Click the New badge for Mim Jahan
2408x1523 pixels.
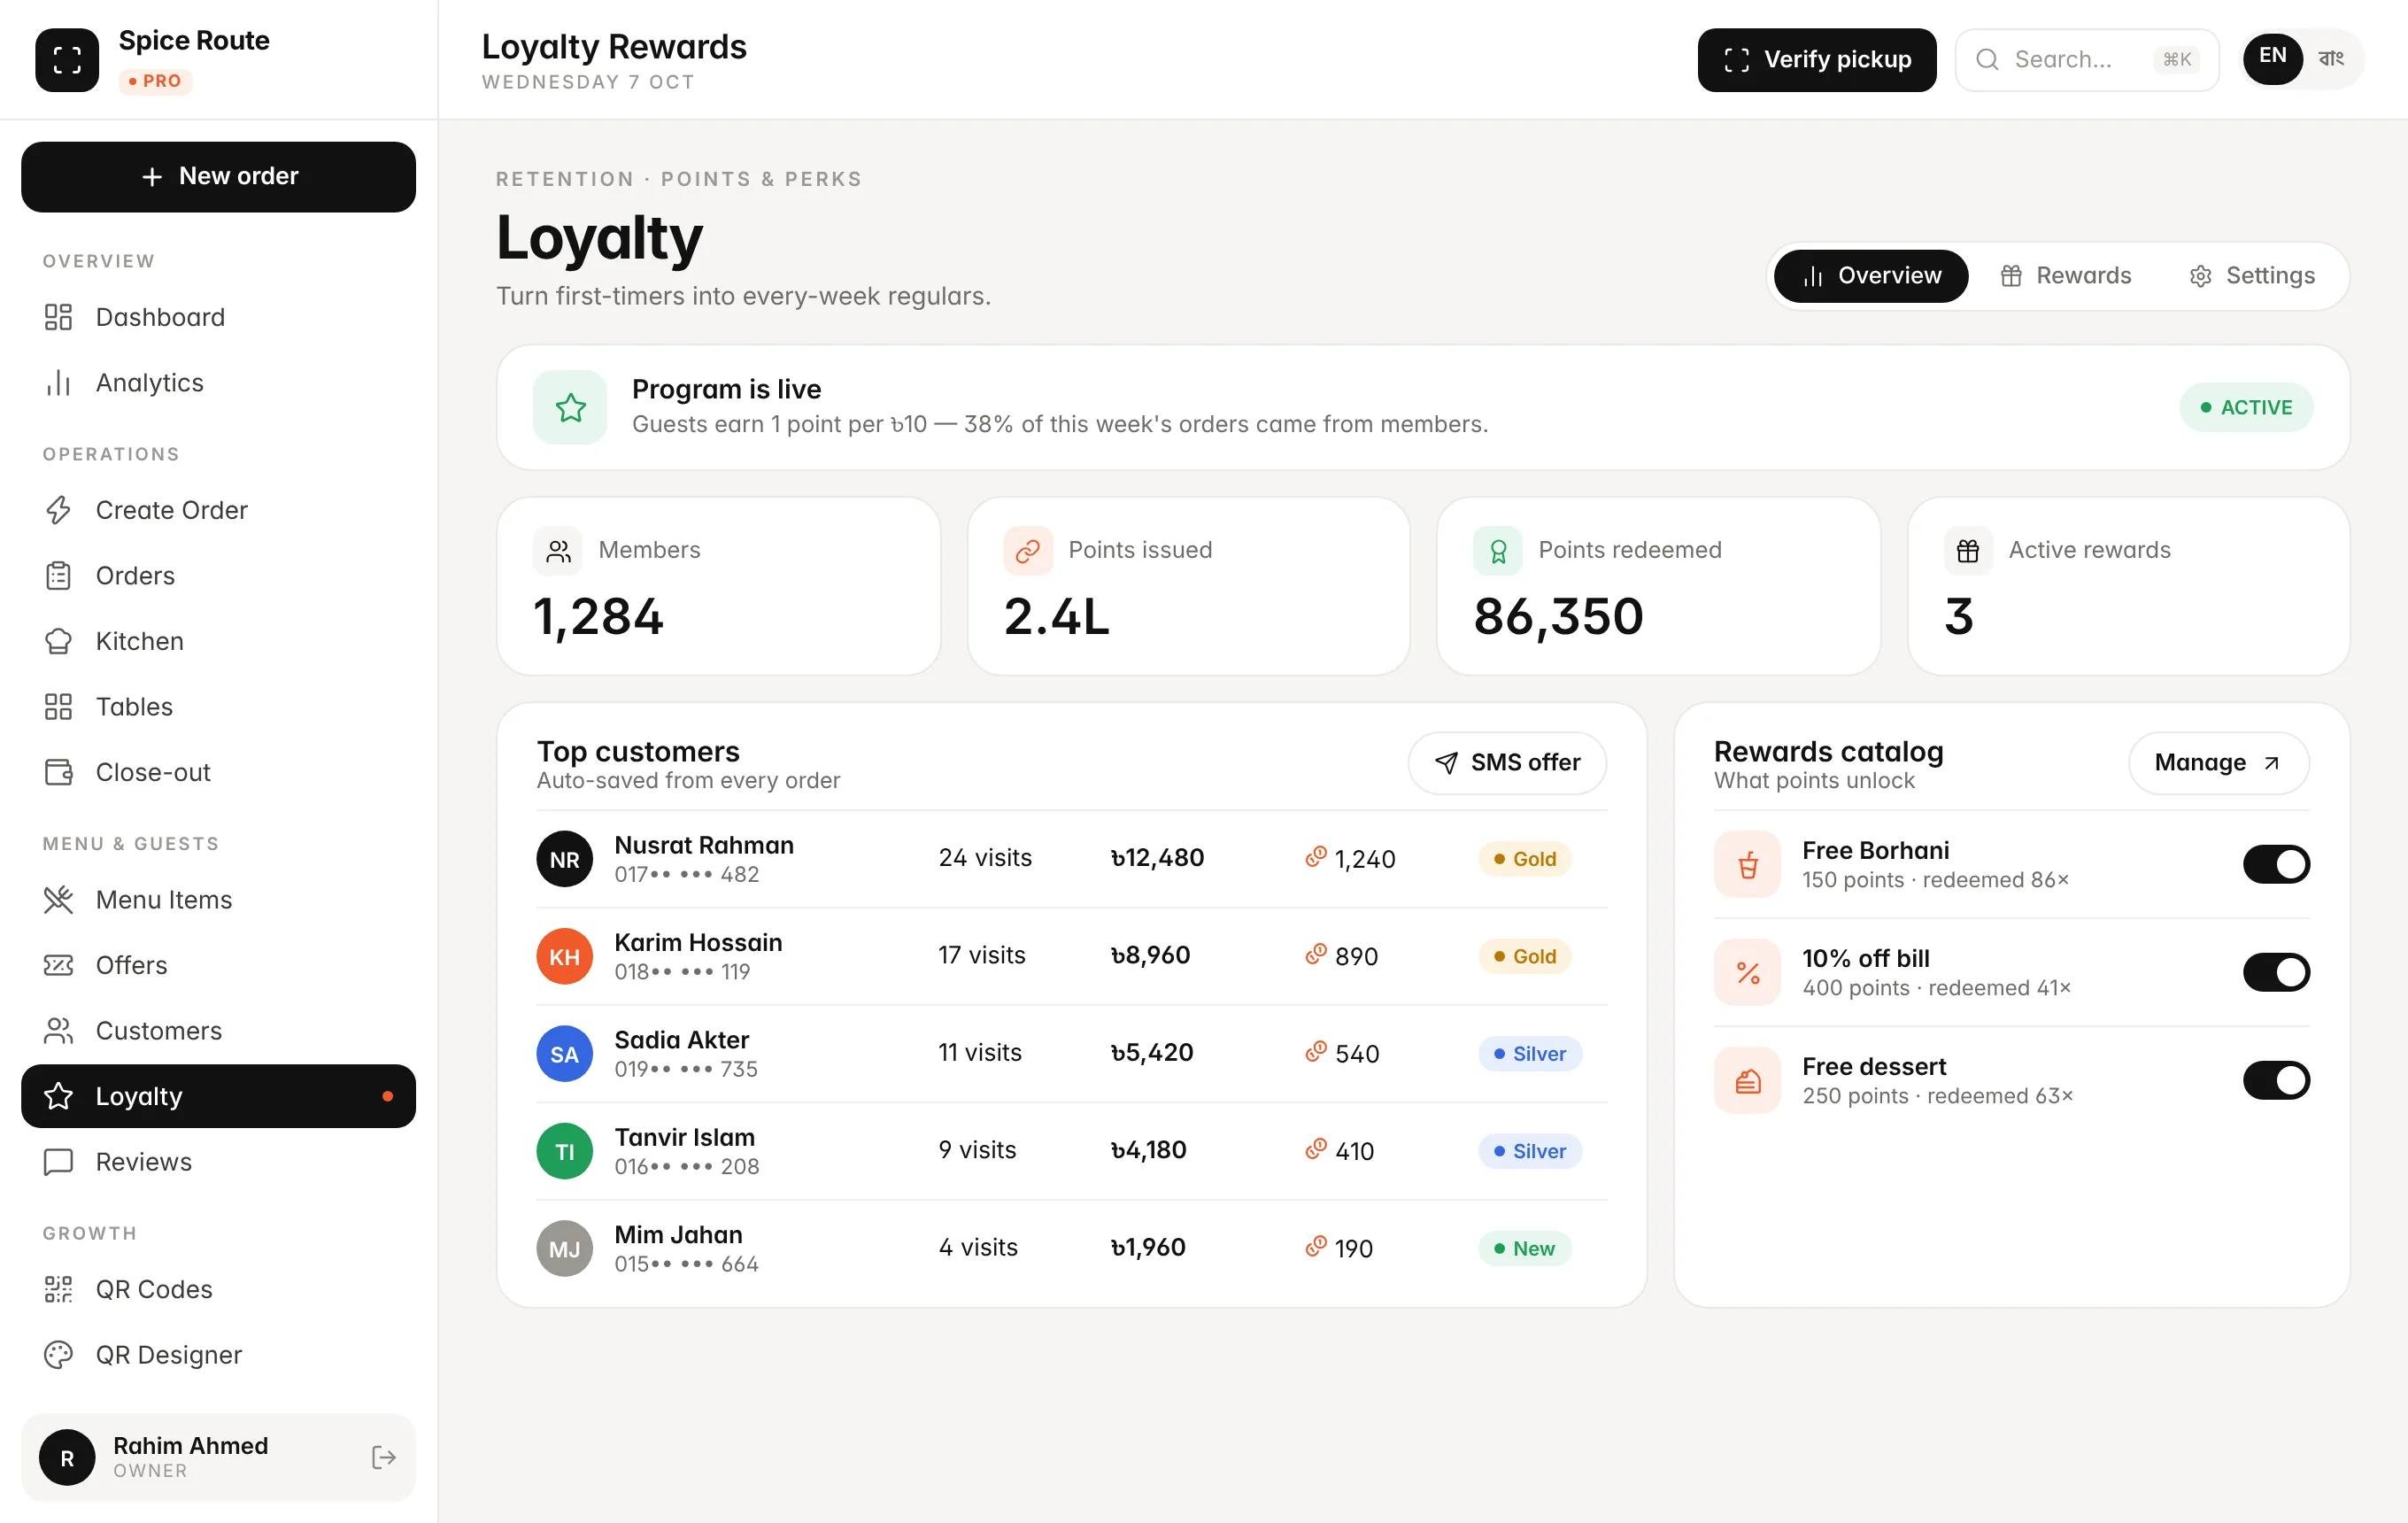tap(1524, 1248)
